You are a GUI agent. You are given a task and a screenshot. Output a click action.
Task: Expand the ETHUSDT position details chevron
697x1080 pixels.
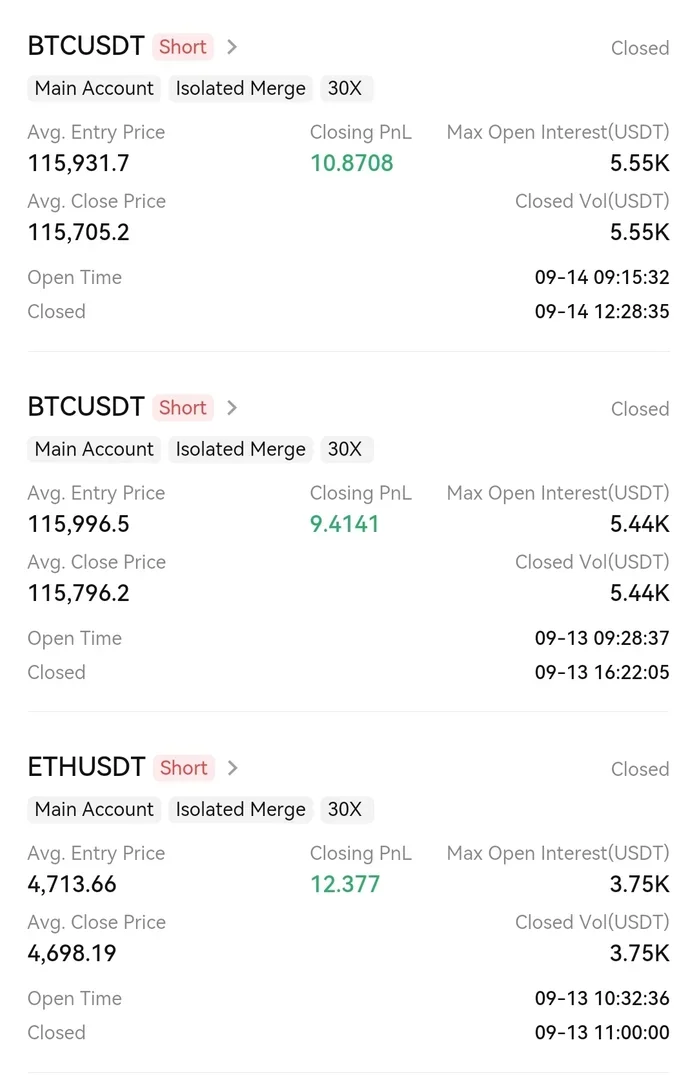(232, 768)
